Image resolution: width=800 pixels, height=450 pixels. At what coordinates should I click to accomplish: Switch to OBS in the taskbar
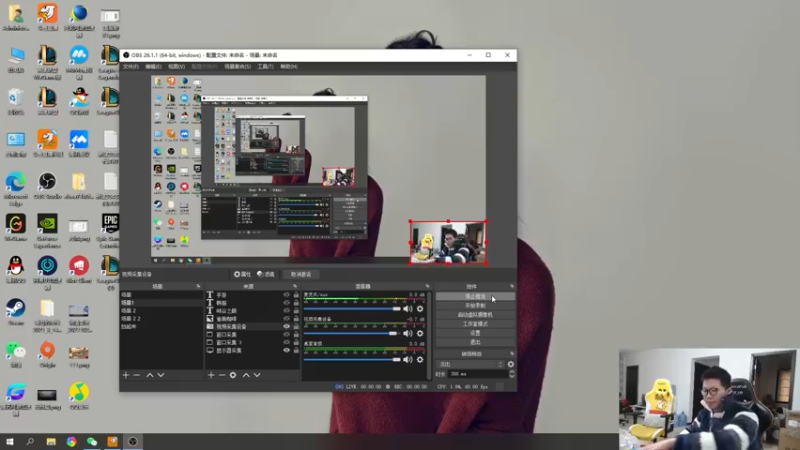tap(133, 441)
